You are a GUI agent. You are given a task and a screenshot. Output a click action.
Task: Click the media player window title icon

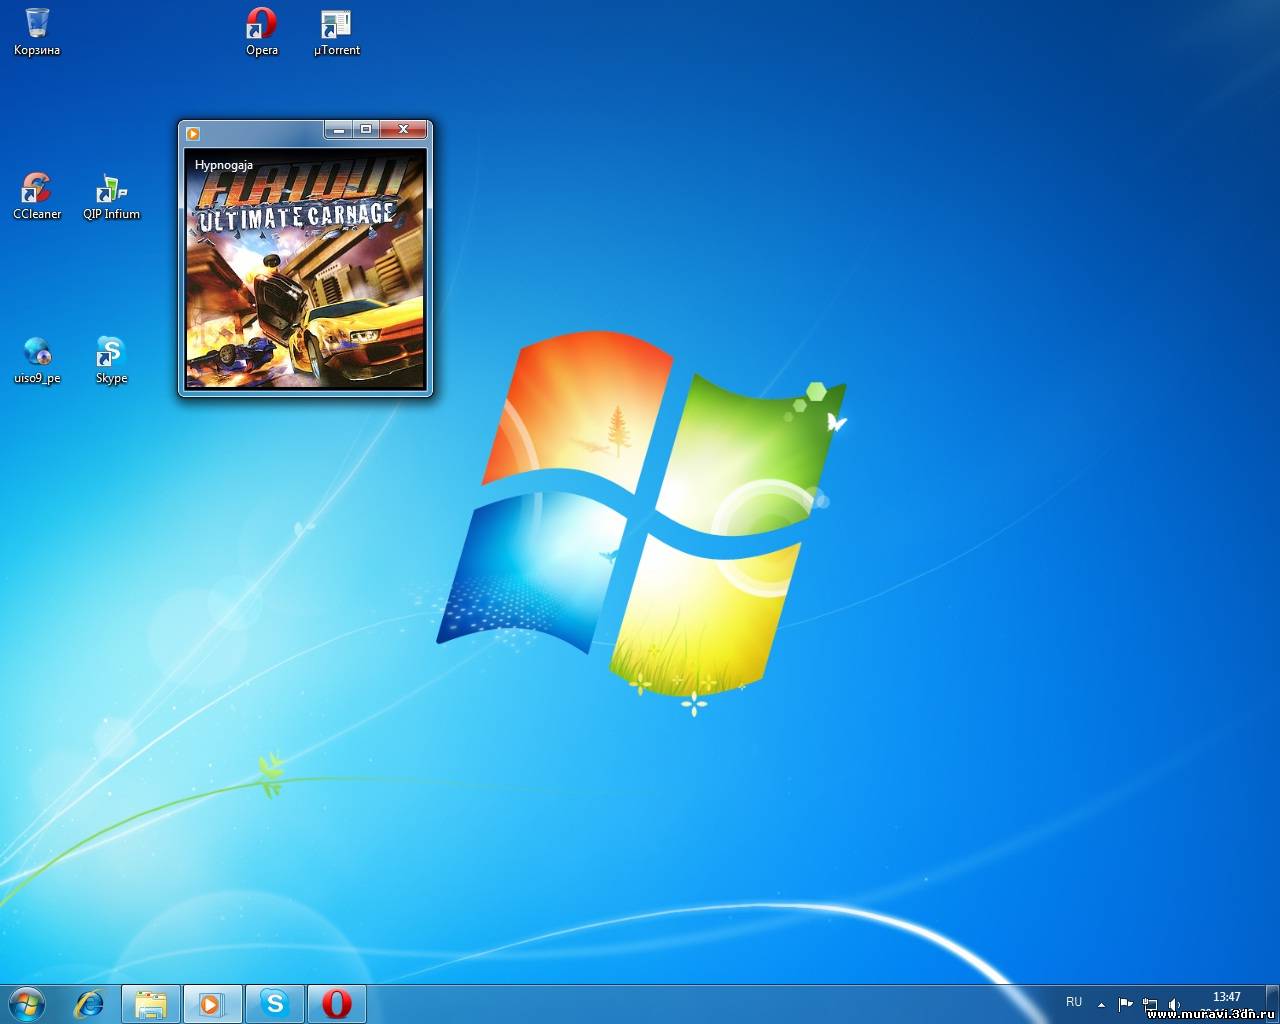pyautogui.click(x=193, y=133)
